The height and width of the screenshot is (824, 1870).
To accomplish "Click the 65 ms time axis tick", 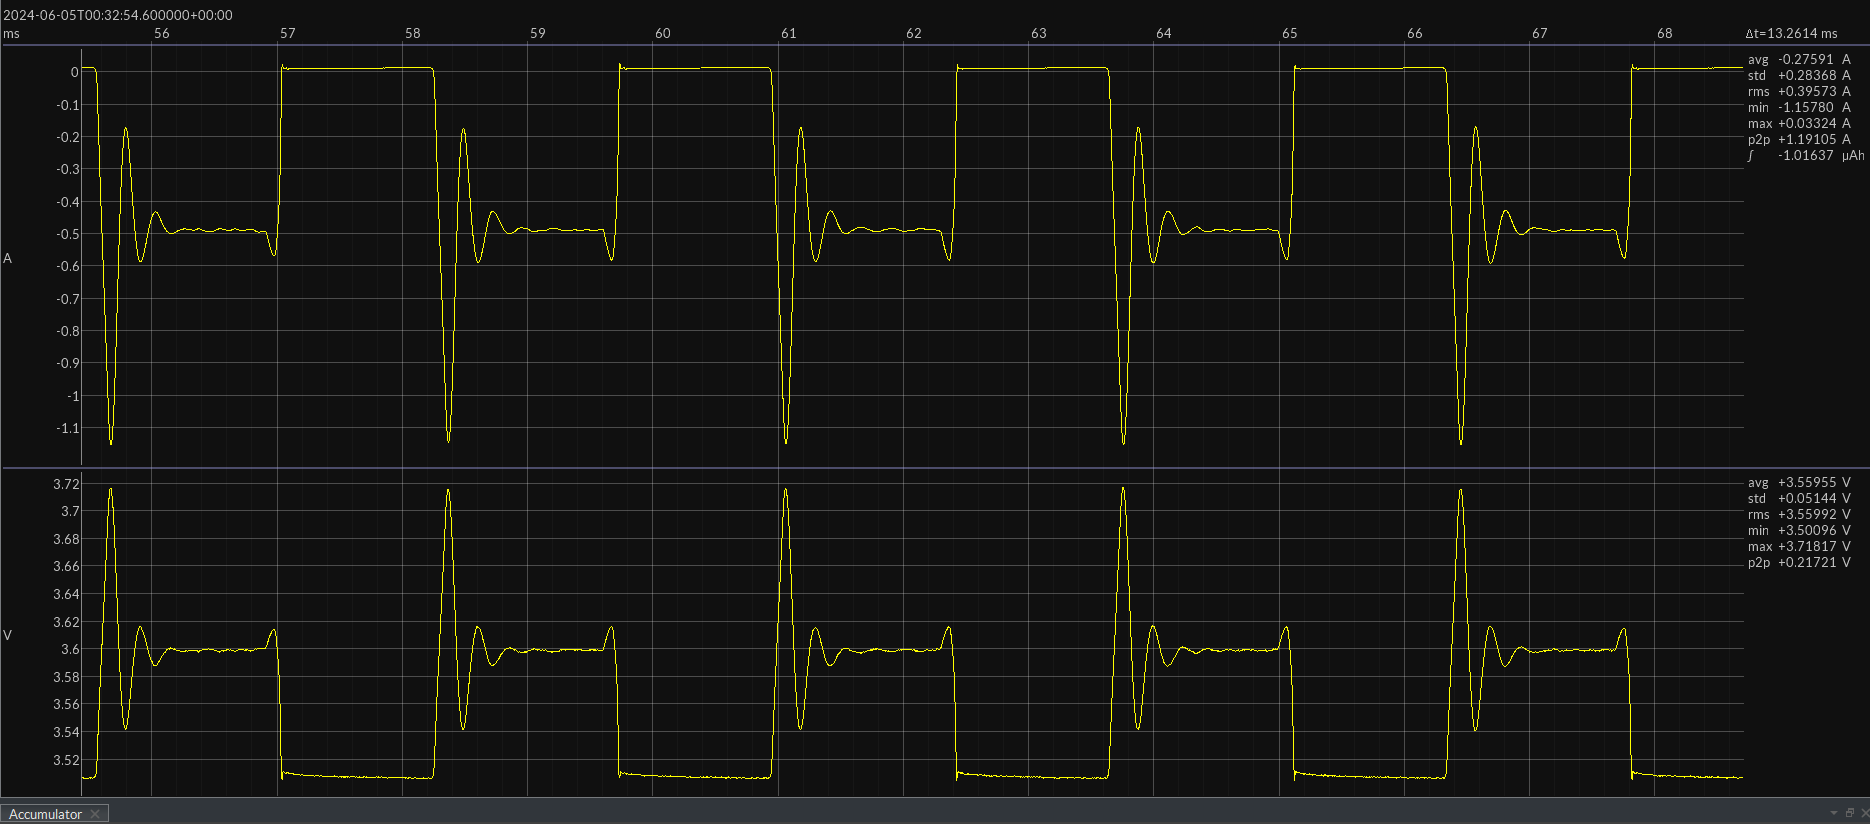I will (1290, 33).
